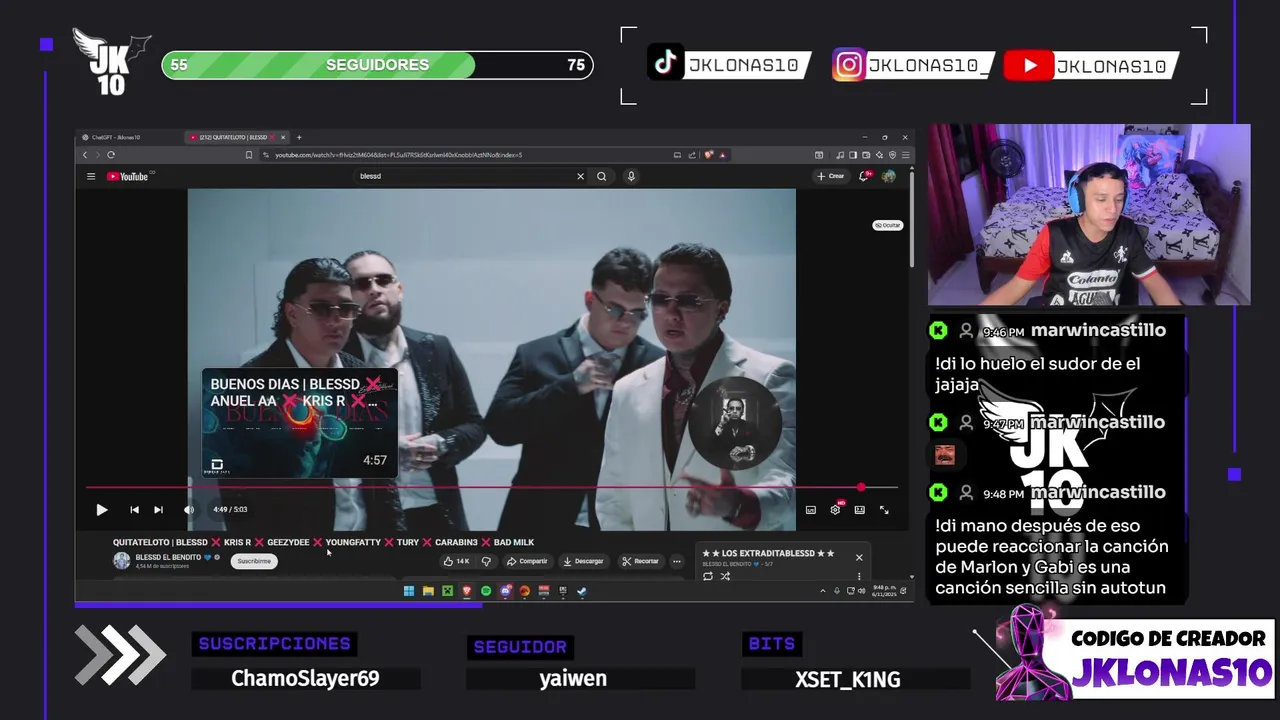Open the YouTube hamburger guide menu
The height and width of the screenshot is (720, 1280).
click(91, 176)
